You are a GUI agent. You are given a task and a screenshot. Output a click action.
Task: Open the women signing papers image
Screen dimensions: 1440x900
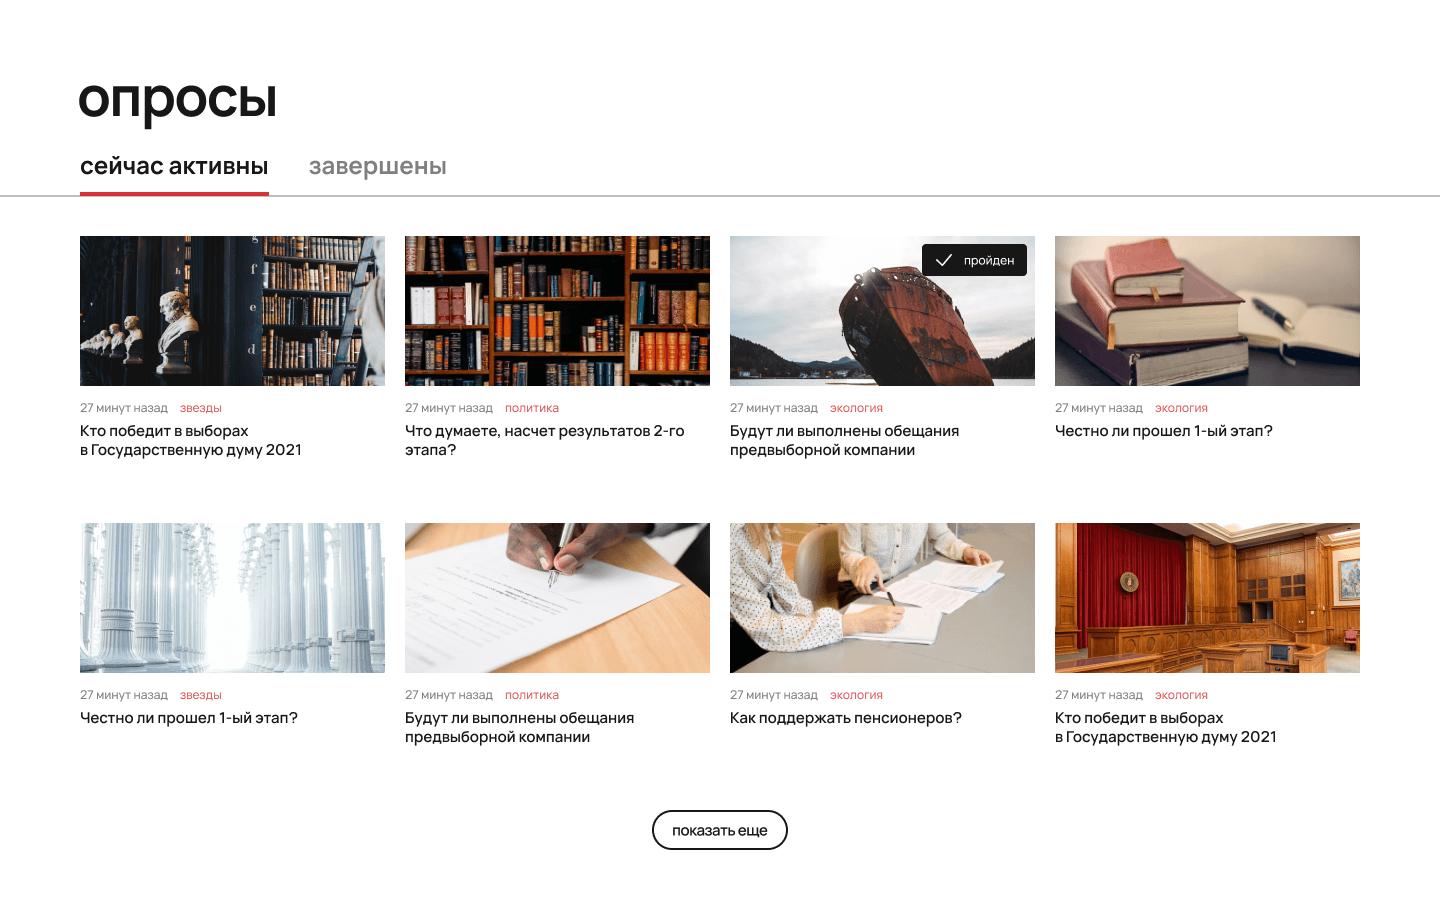882,598
